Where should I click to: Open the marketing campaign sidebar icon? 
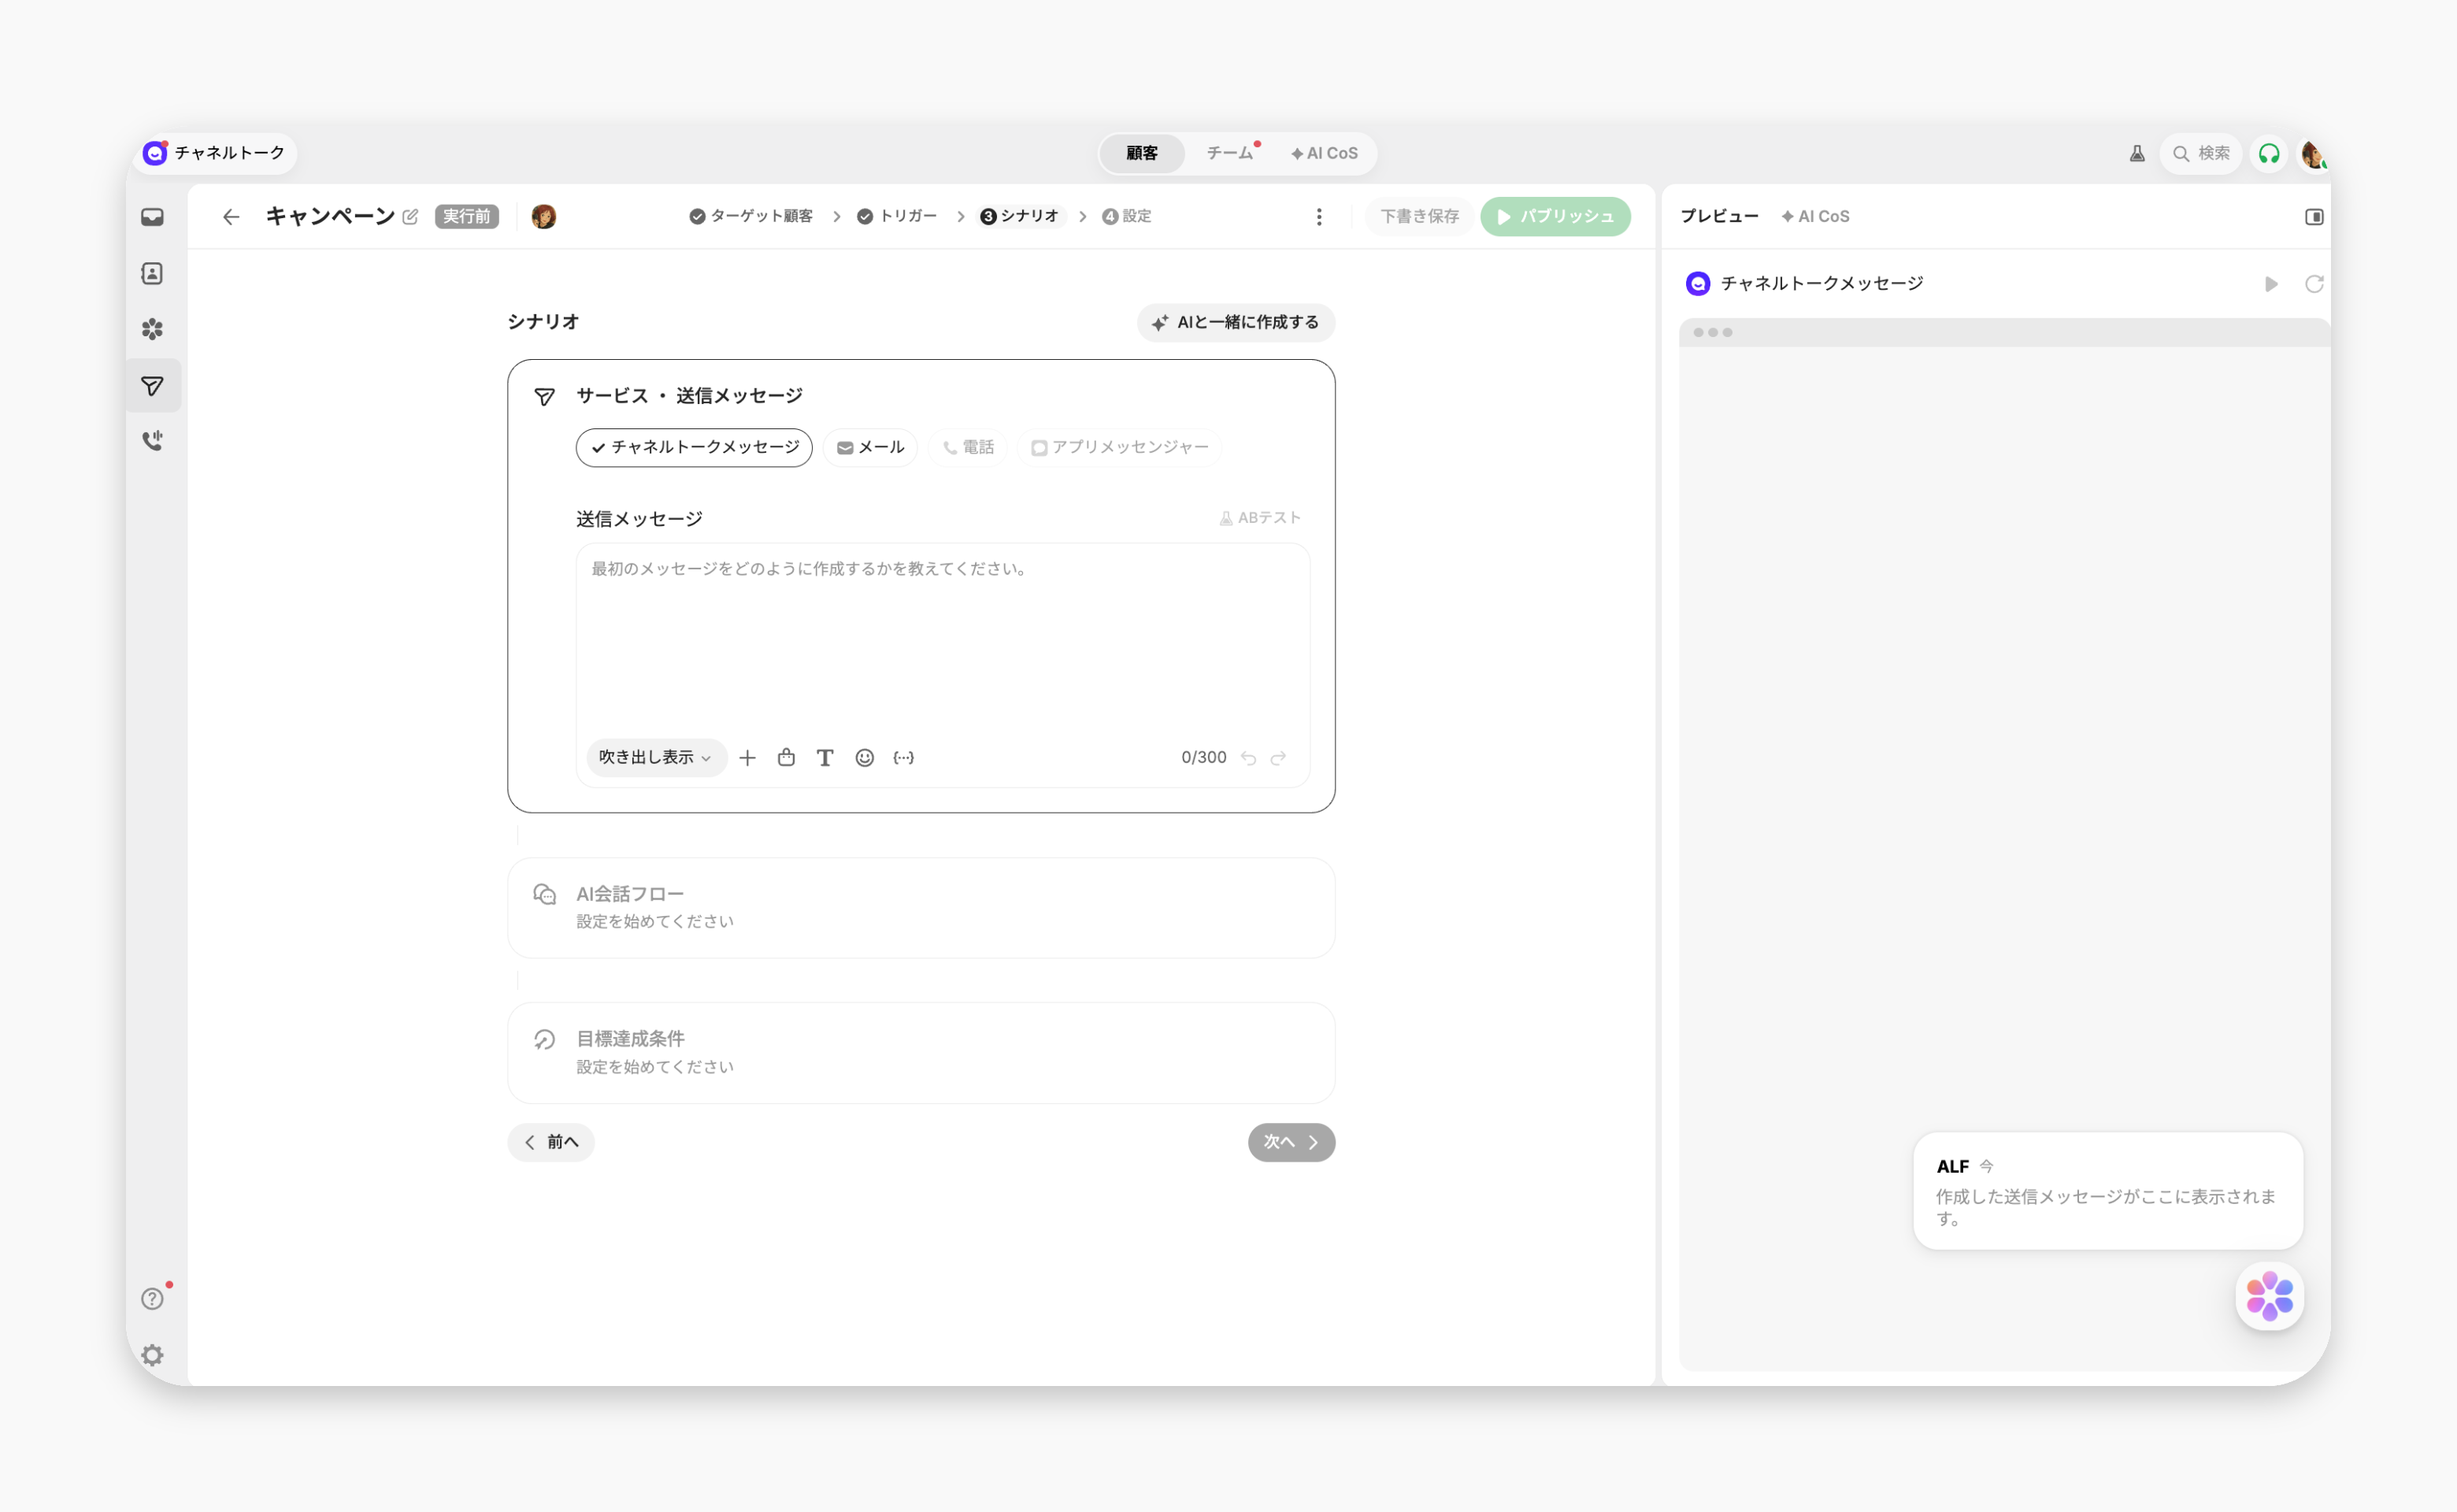click(152, 386)
